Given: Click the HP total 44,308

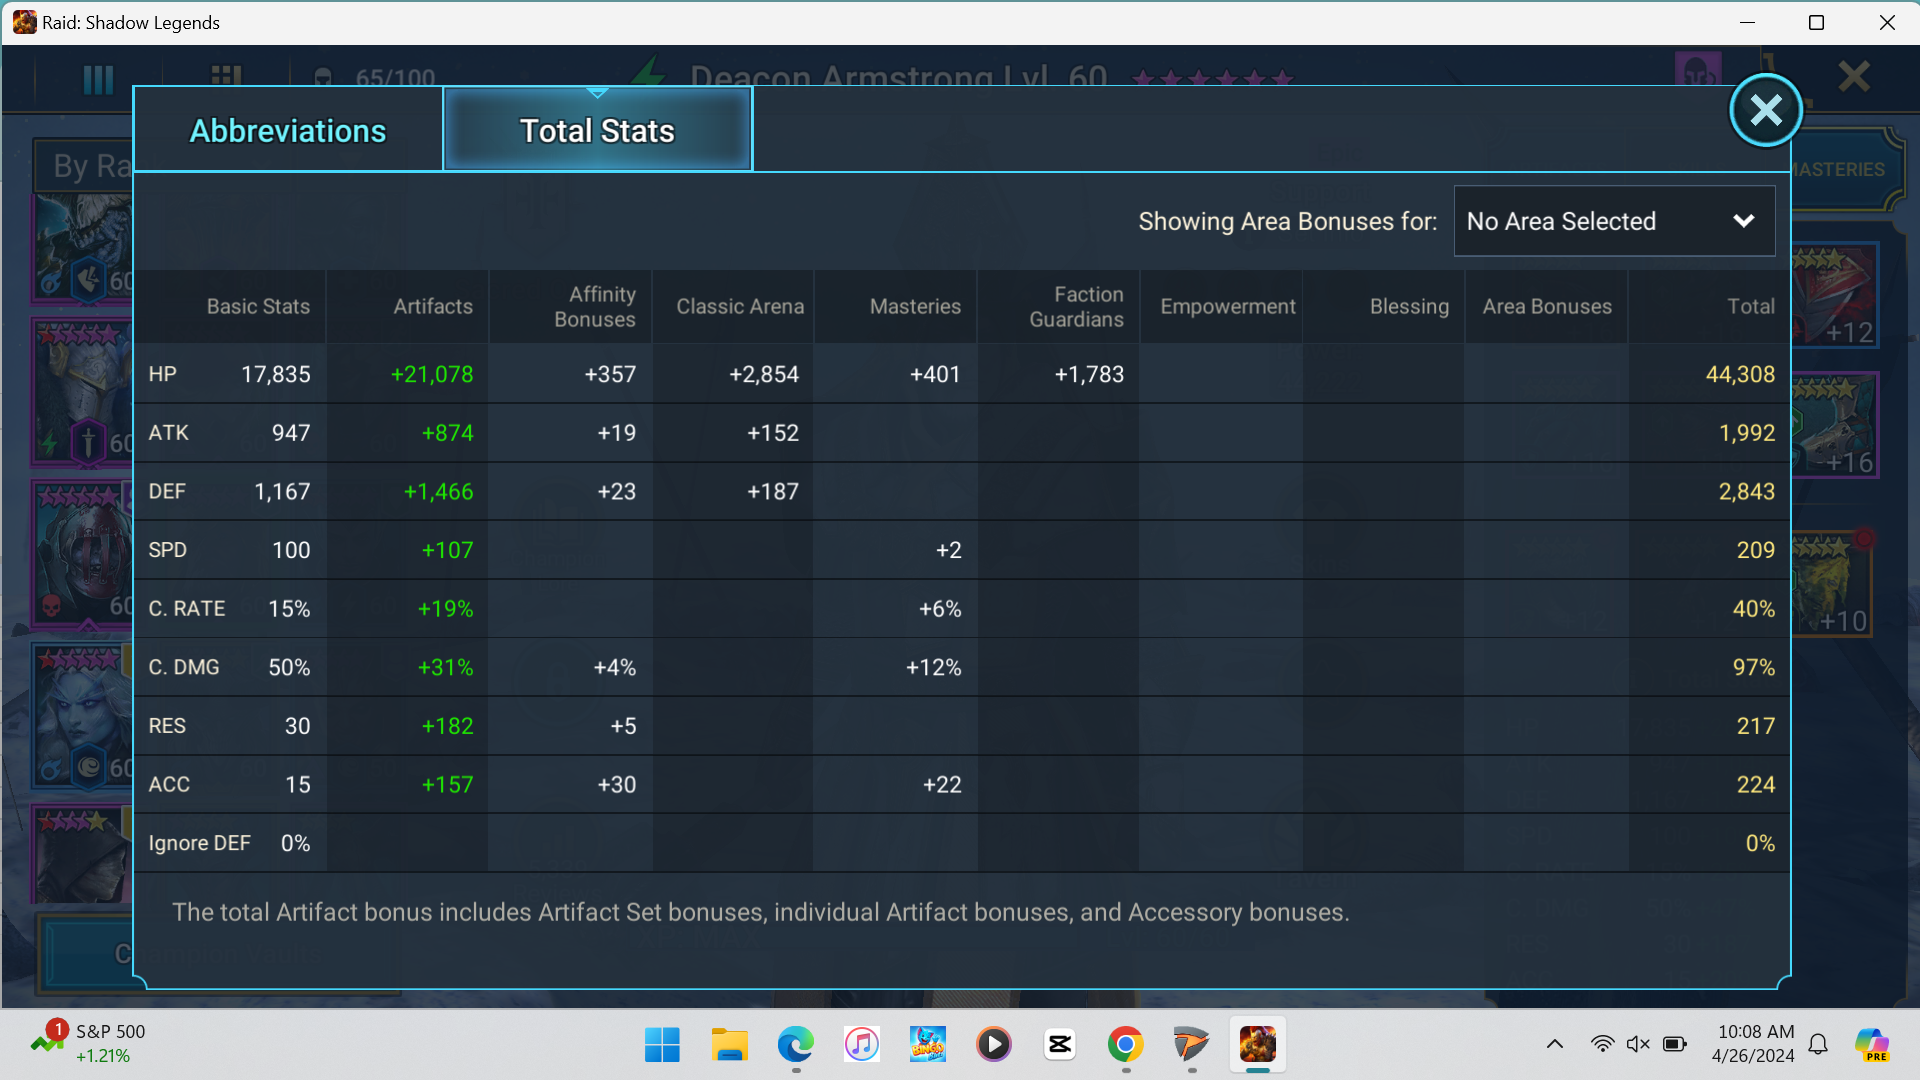Looking at the screenshot, I should [1740, 374].
